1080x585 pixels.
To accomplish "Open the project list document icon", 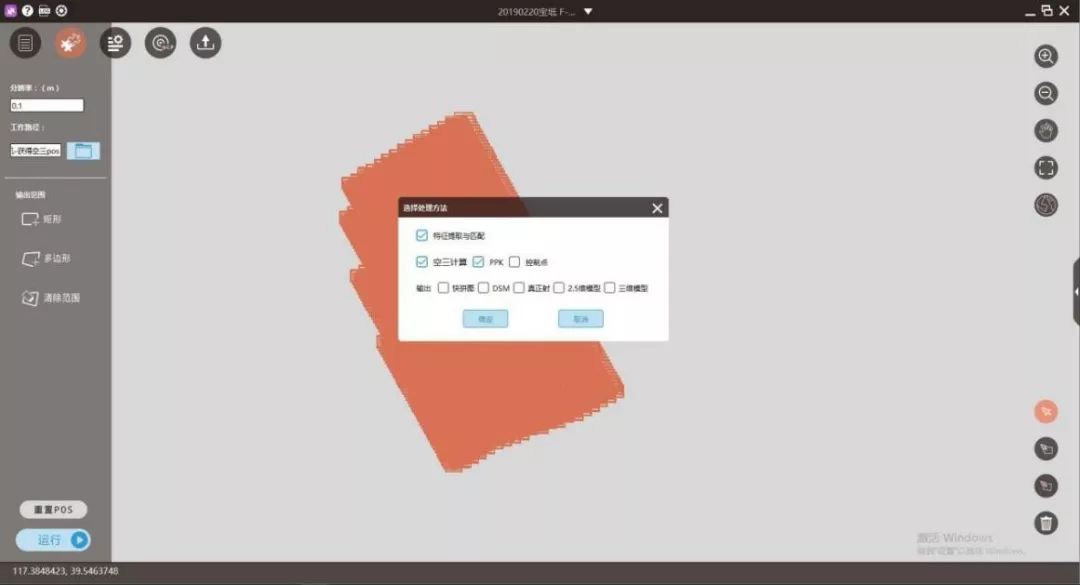I will [25, 43].
